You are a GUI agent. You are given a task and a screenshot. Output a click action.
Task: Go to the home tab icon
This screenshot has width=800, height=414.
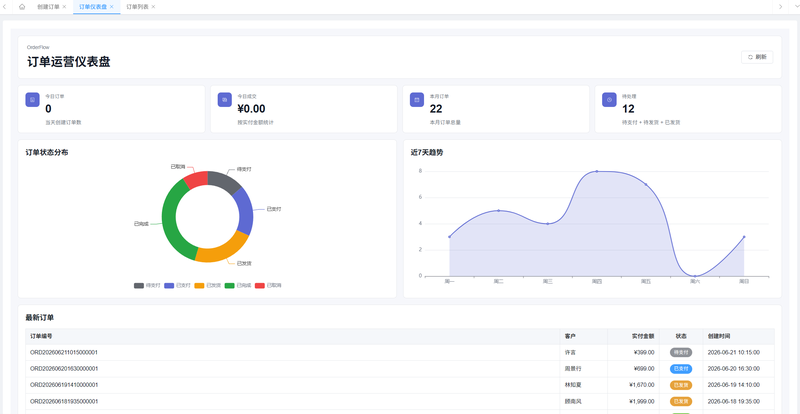pyautogui.click(x=22, y=7)
